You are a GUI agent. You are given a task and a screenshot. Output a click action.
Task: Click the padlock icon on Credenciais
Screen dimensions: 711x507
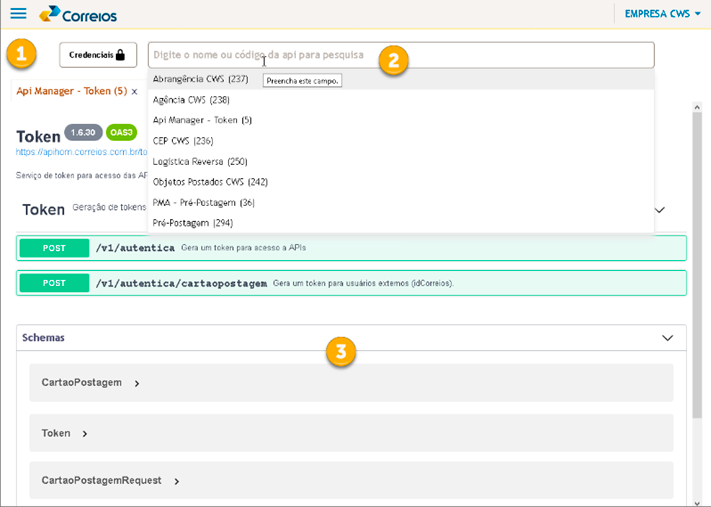[x=120, y=55]
